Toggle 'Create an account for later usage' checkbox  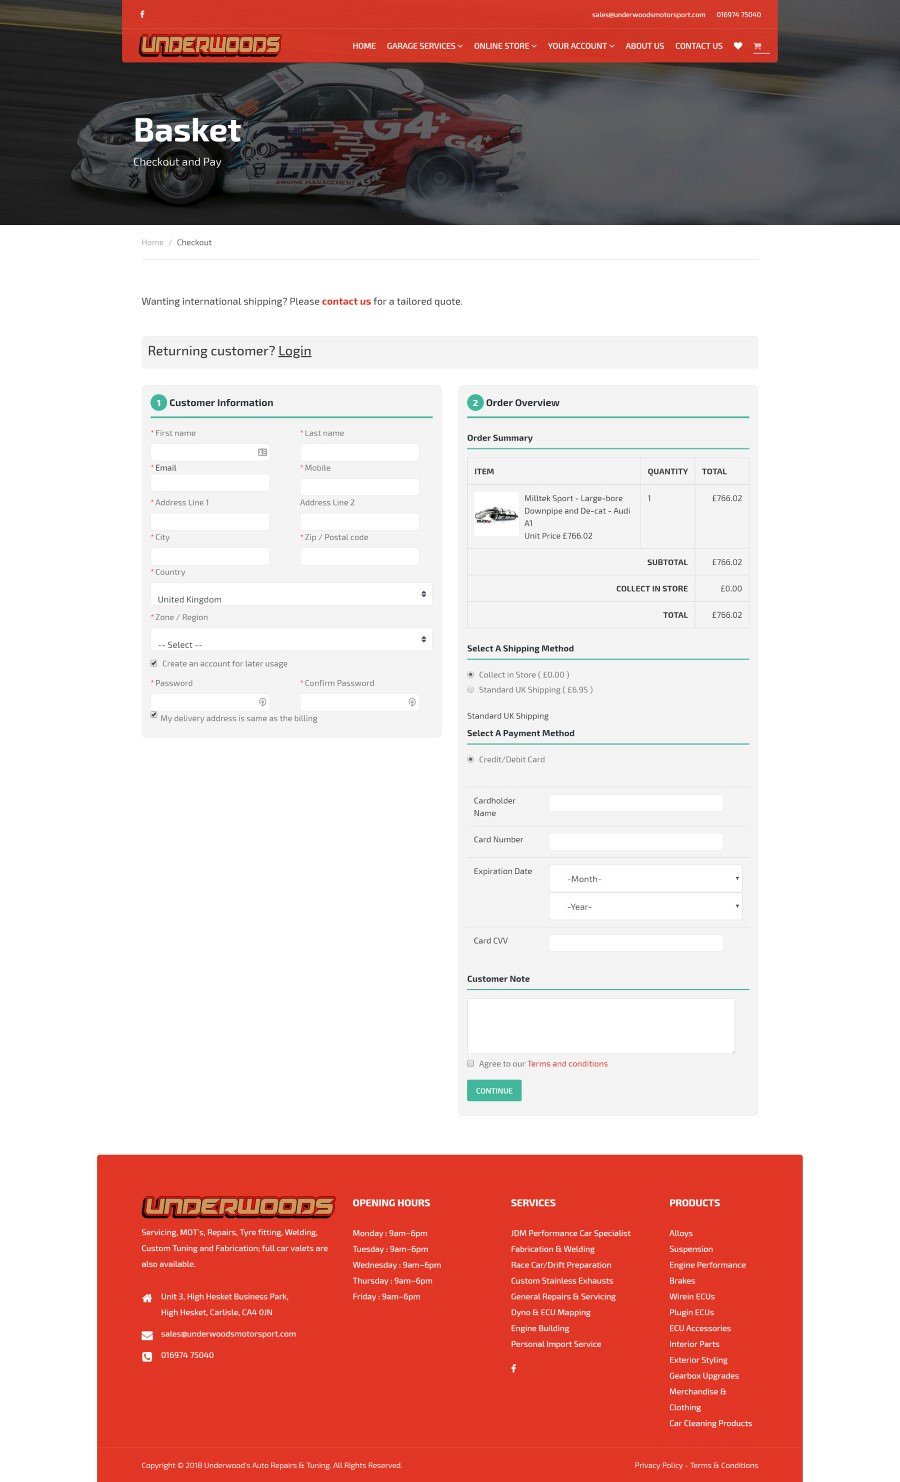(154, 663)
